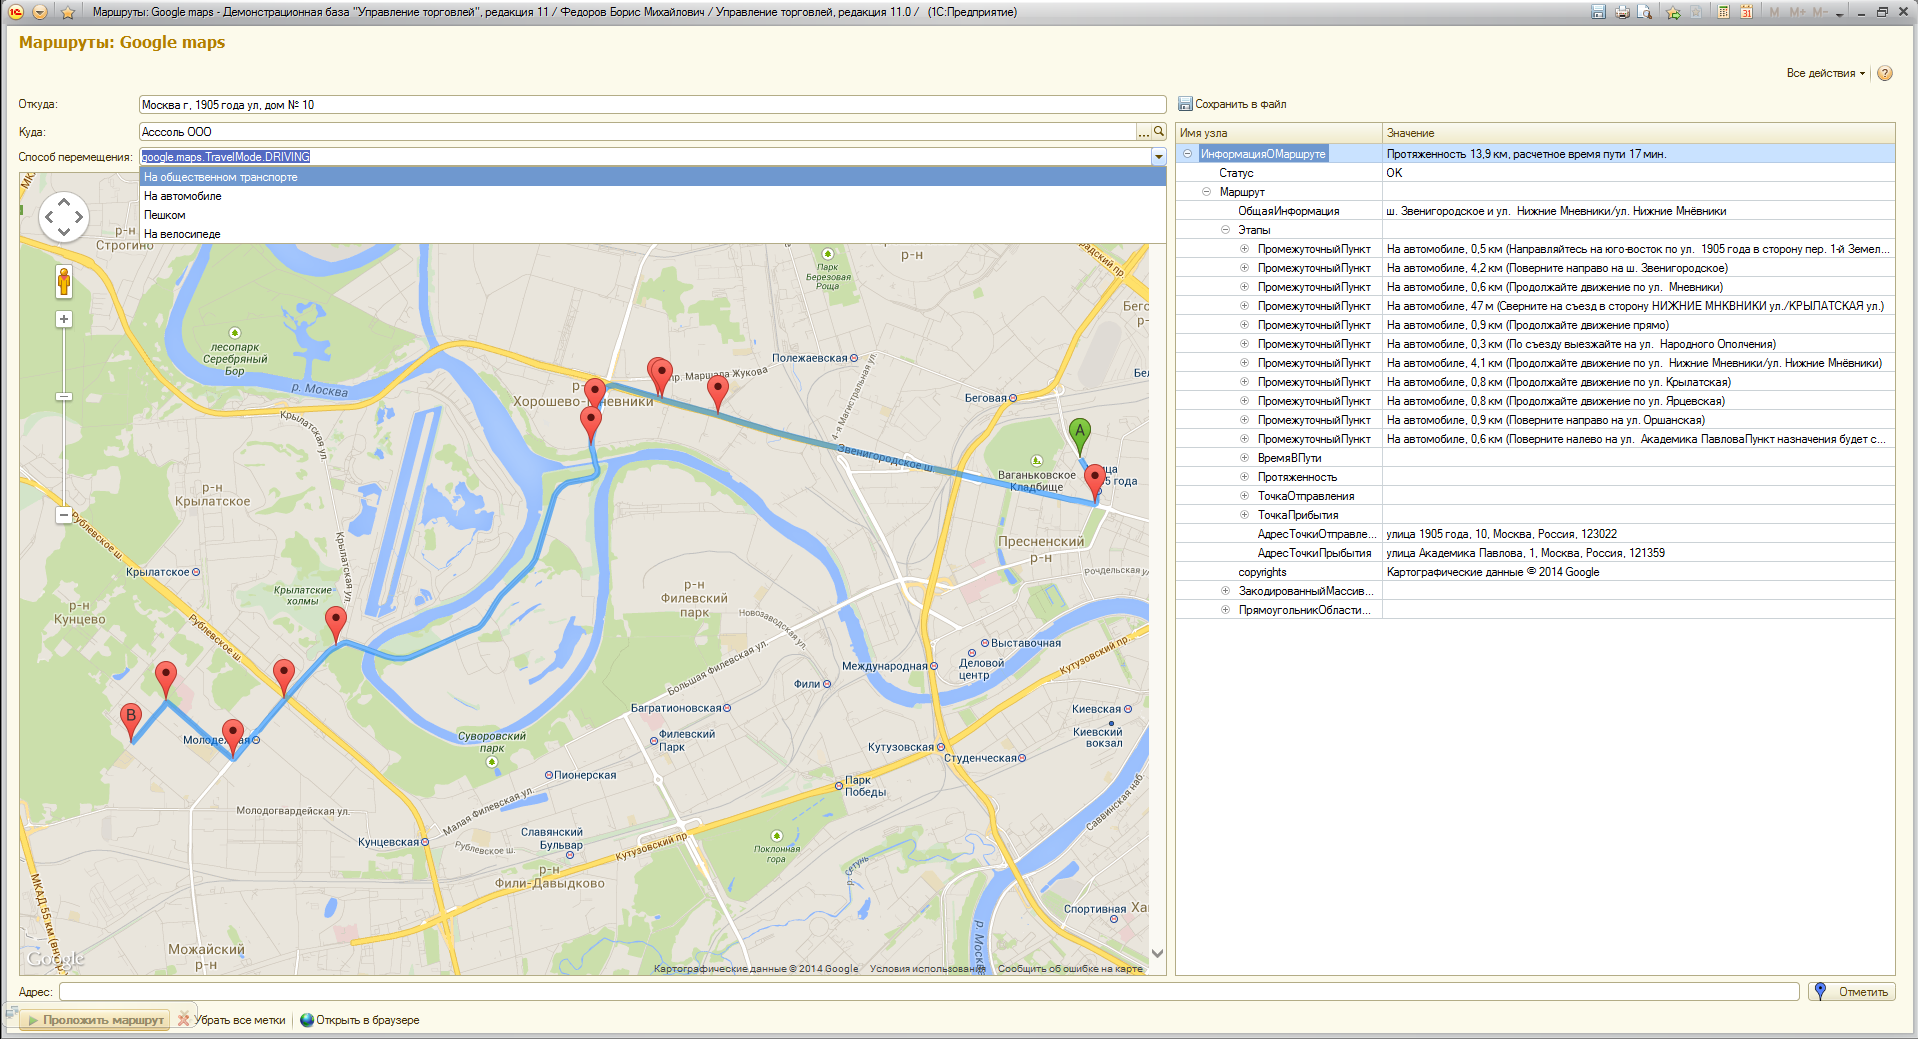Select the АдресТочкиПрибытия row
The height and width of the screenshot is (1039, 1918).
[1535, 553]
